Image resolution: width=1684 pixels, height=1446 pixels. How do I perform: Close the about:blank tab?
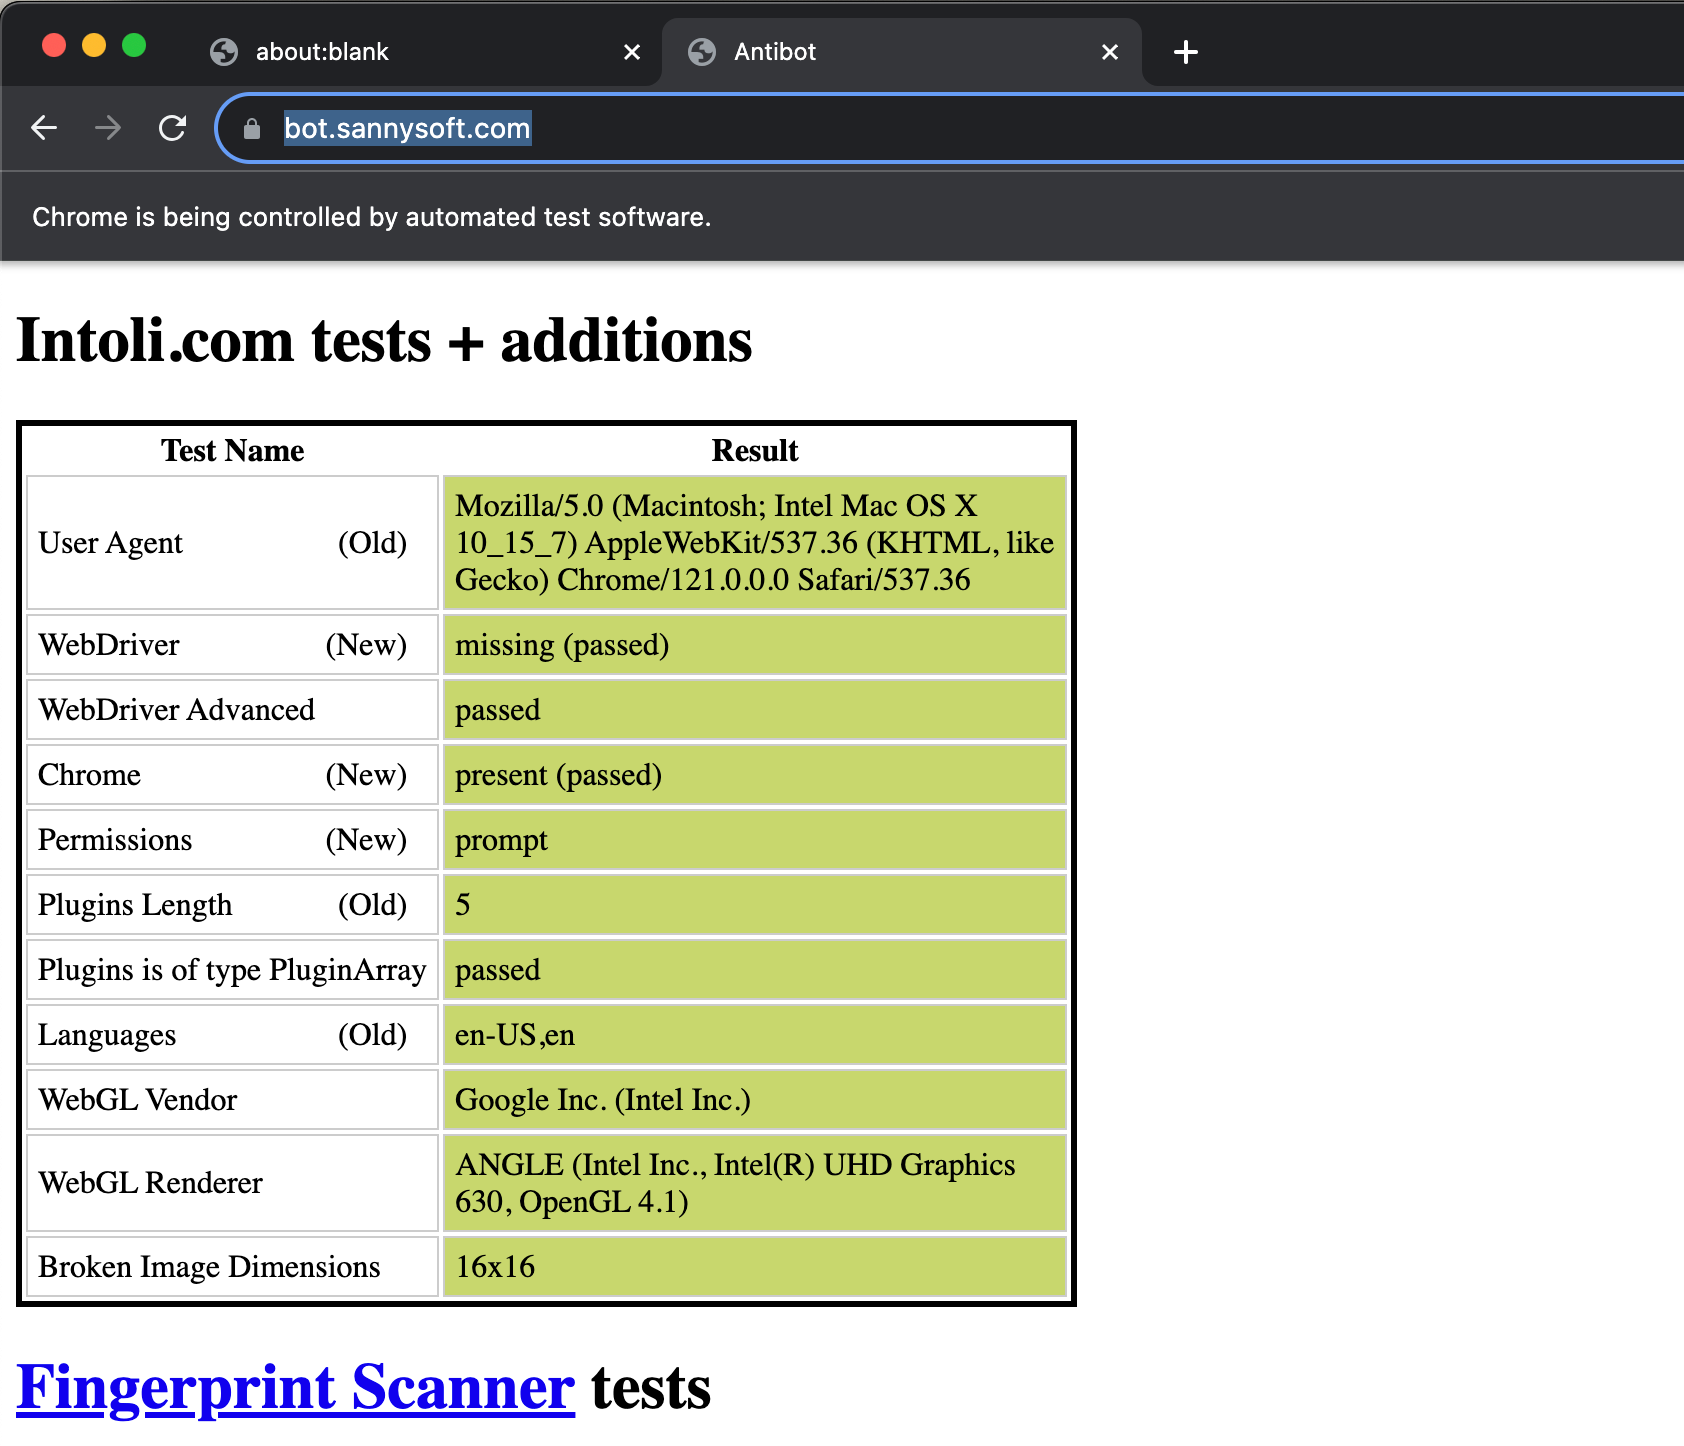coord(632,52)
